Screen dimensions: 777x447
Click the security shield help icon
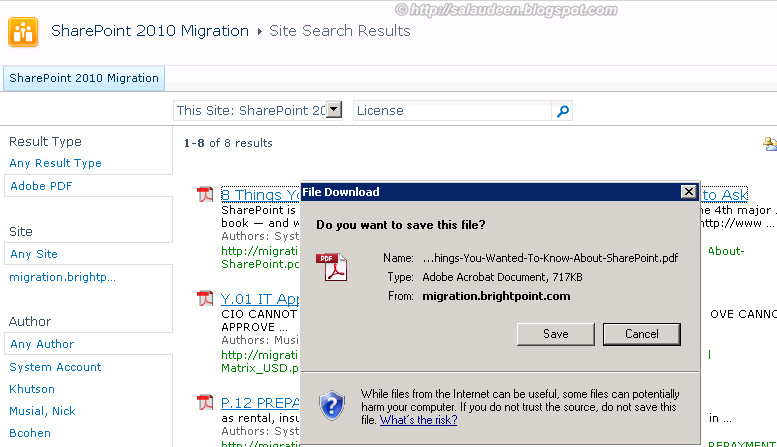pos(332,405)
